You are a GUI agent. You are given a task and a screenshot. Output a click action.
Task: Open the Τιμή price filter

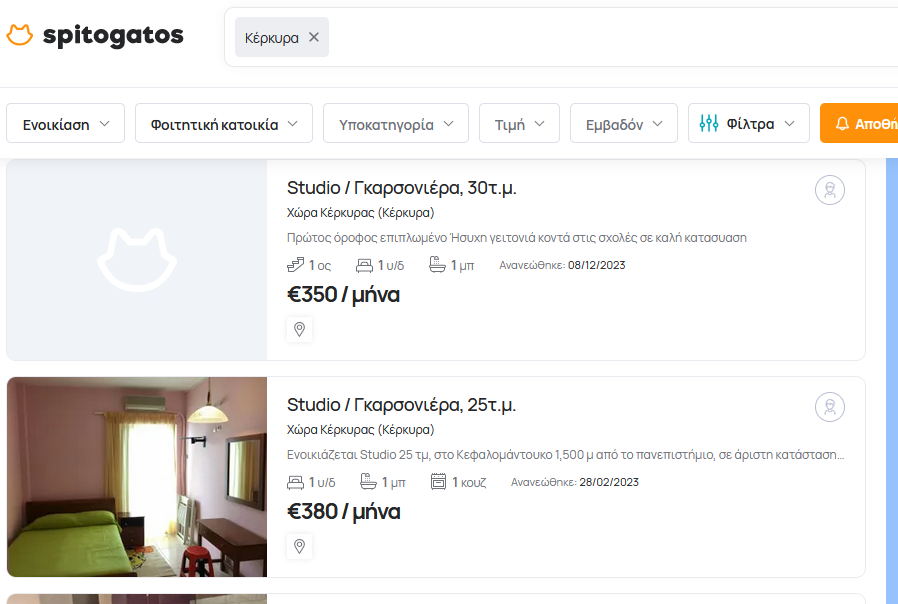point(519,124)
